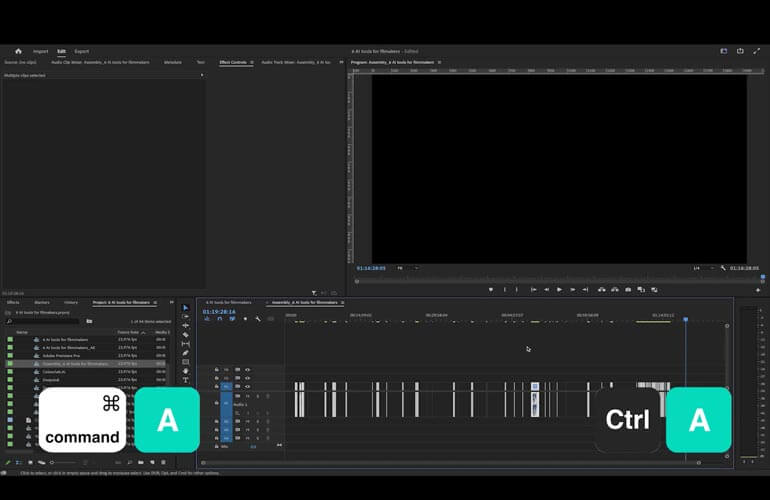Add a marker in the timeline header

(x=246, y=319)
